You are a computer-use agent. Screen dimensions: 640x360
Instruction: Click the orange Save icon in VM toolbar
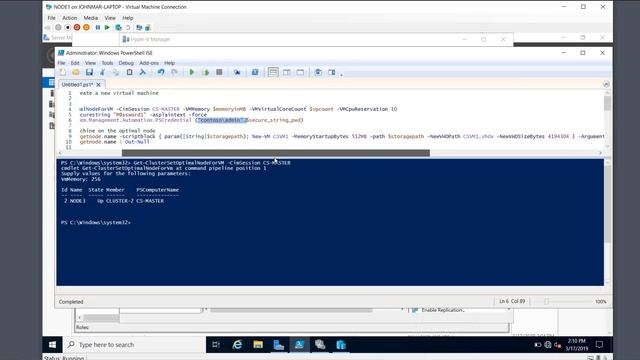[x=86, y=27]
